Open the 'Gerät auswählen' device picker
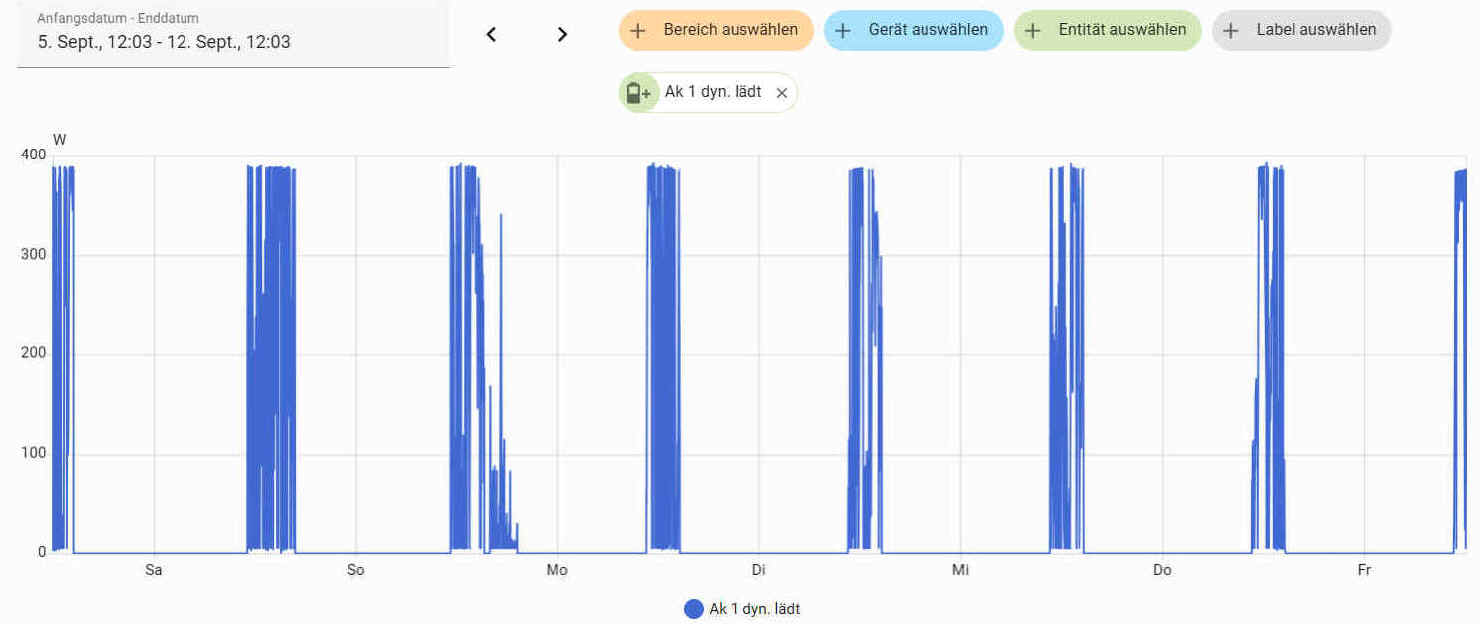1480x624 pixels. click(x=927, y=30)
